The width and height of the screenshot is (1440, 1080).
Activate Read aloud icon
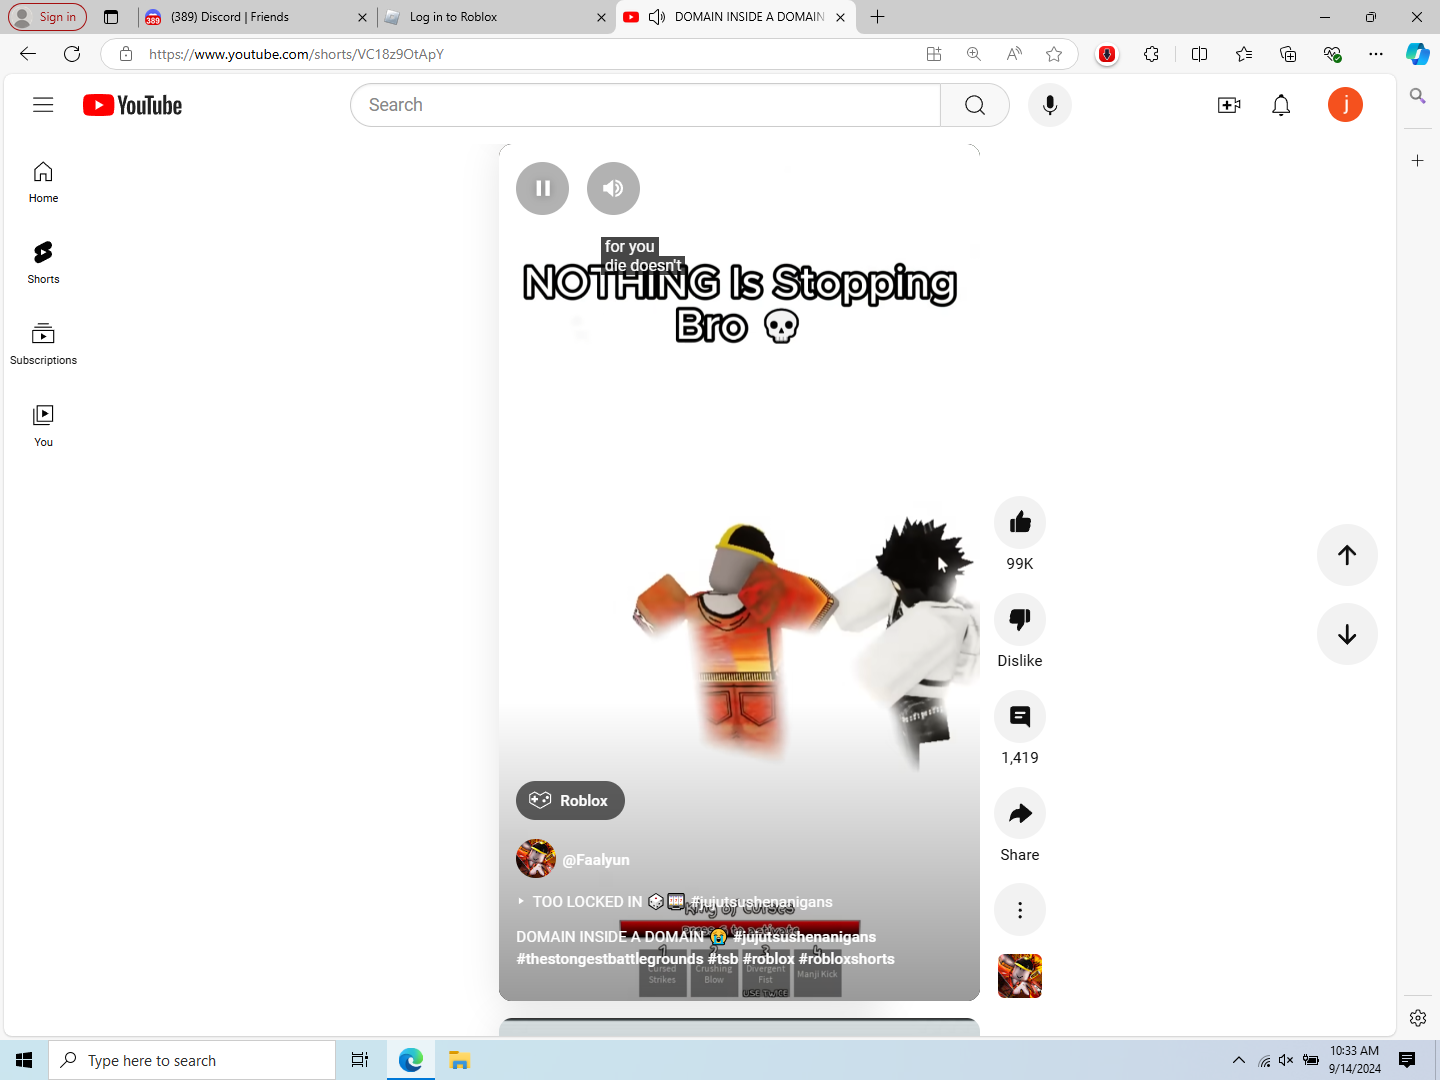point(1014,54)
